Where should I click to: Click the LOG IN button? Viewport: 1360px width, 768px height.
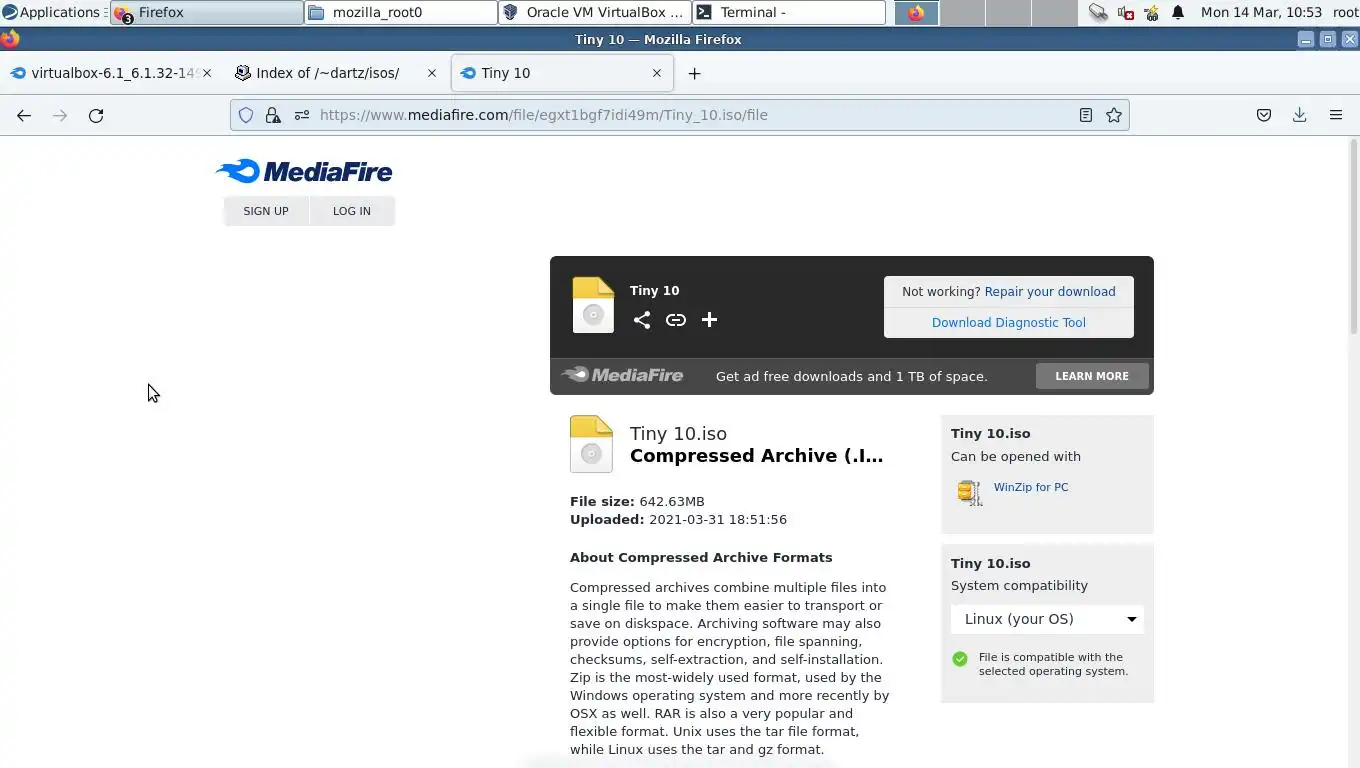click(352, 211)
